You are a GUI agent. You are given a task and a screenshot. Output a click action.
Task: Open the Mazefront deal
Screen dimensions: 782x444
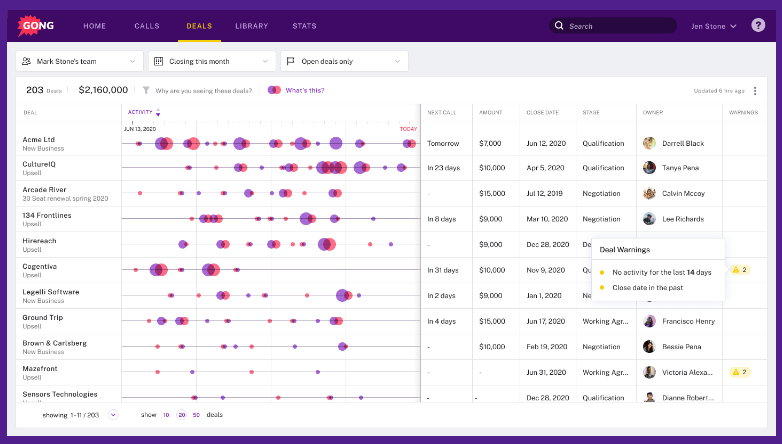coord(39,369)
